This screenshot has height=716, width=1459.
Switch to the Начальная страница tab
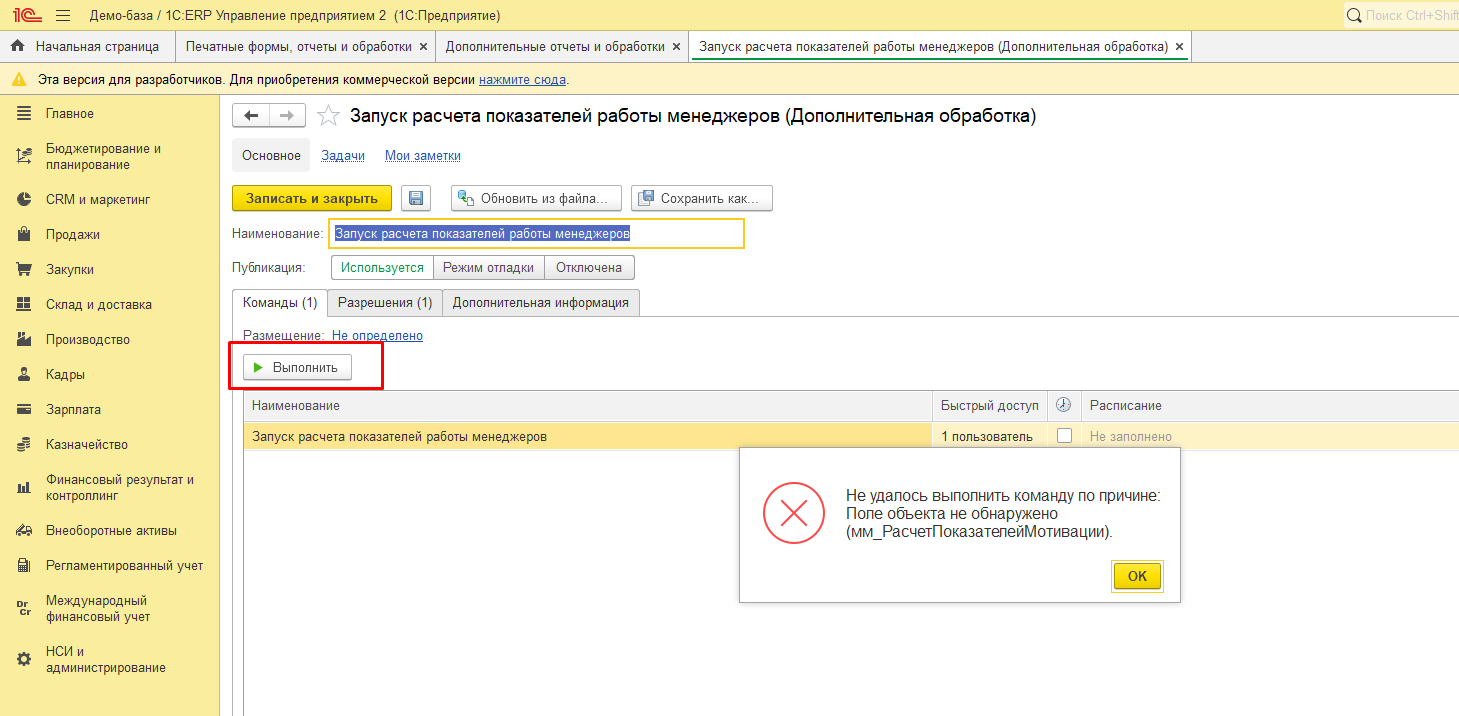click(x=87, y=47)
